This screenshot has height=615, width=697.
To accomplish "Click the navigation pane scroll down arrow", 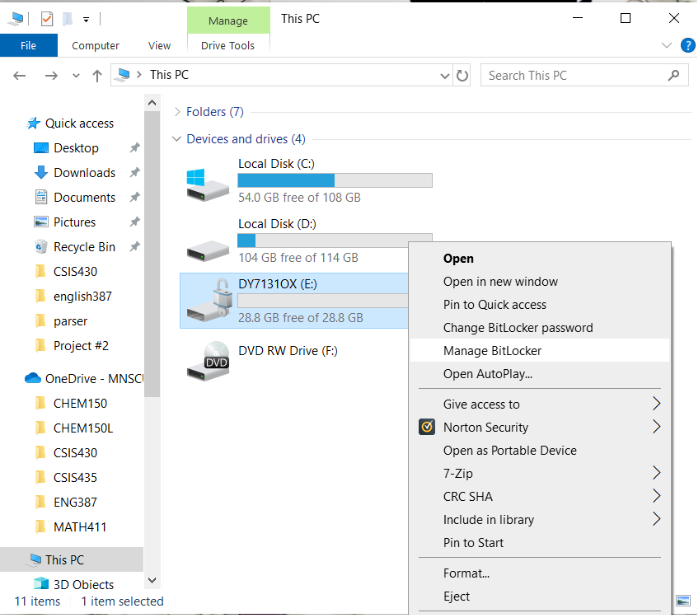I will point(152,580).
